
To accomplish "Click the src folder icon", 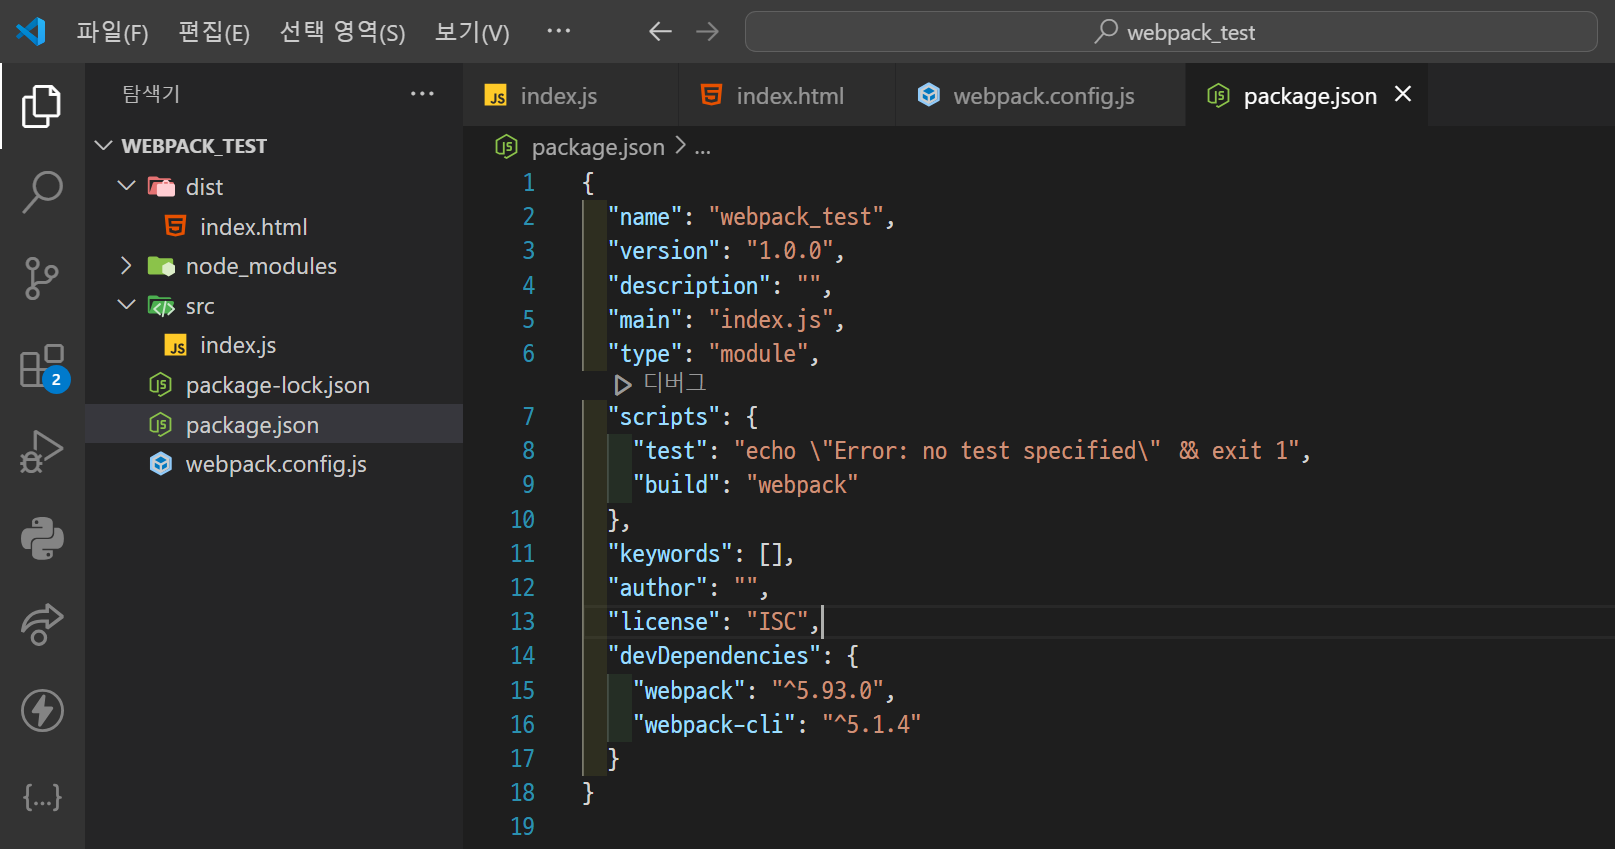I will tap(161, 306).
